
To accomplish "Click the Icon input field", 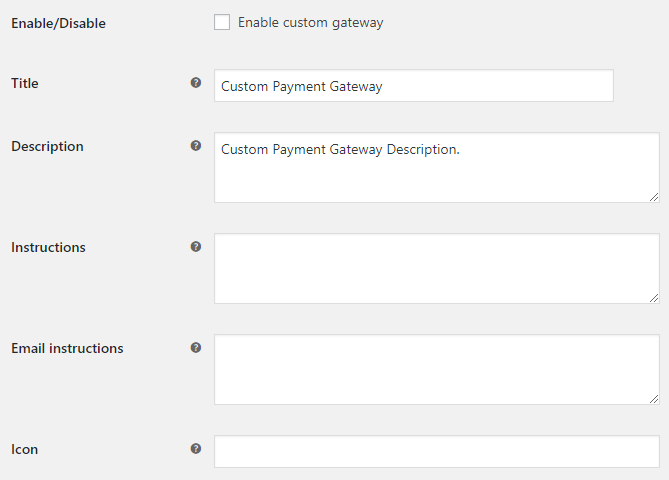I will coord(437,451).
